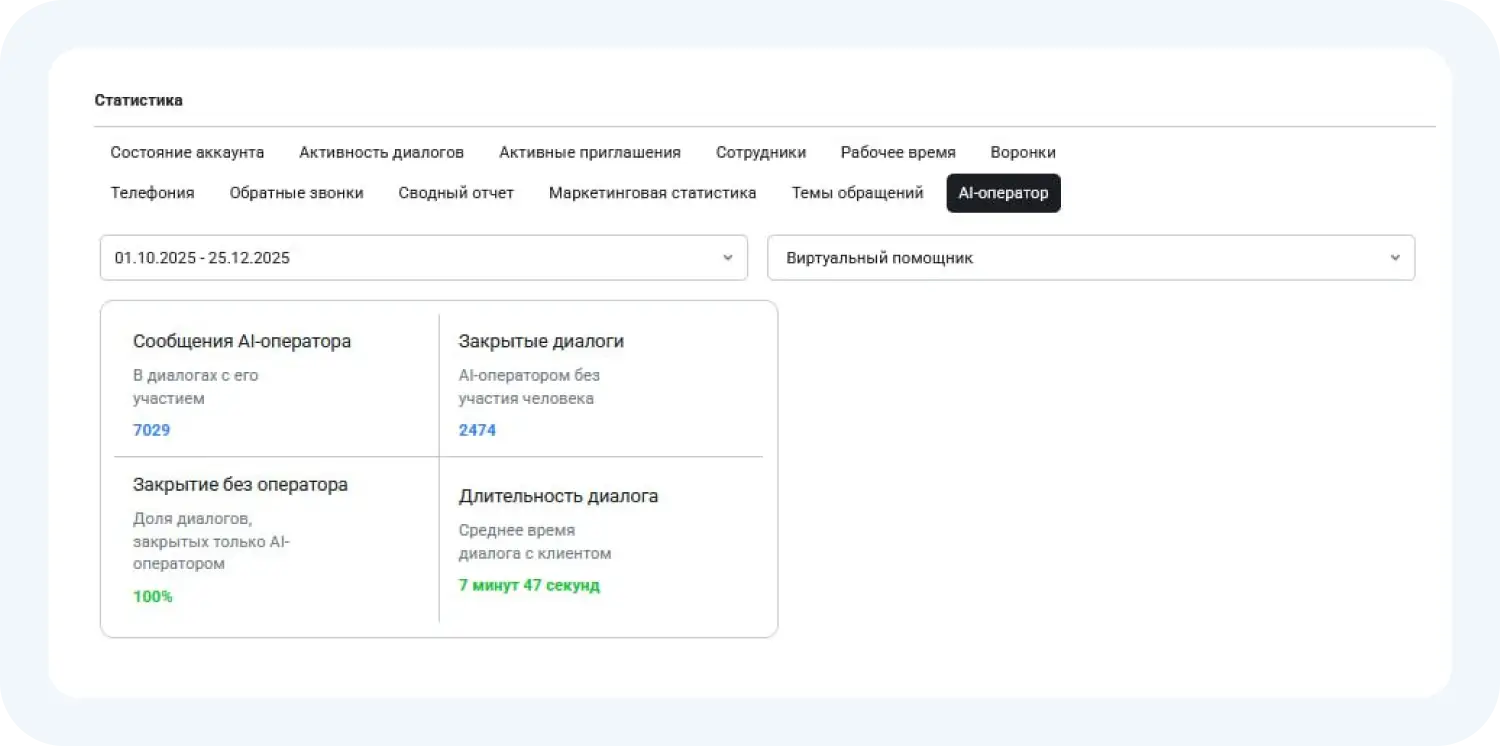Viewport: 1500px width, 746px height.
Task: Click the 7 минут 47 секунд duration
Action: click(529, 585)
